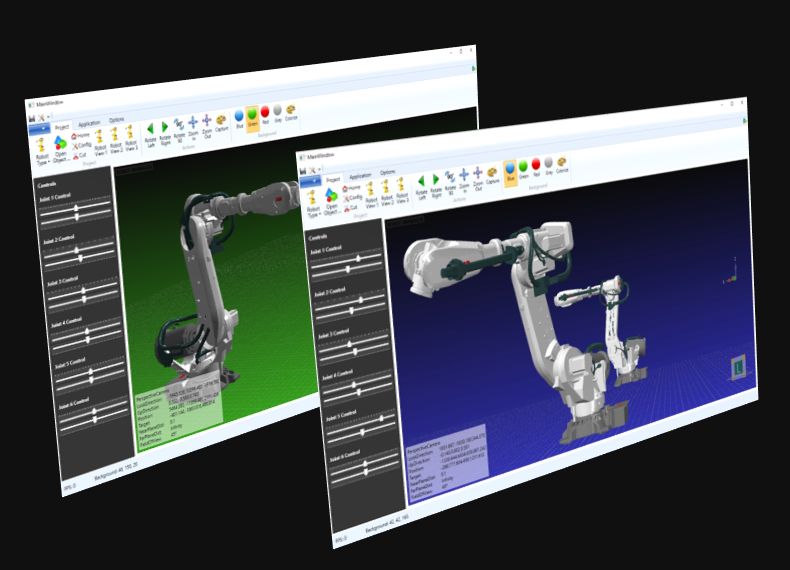Open Options tab in back window

click(117, 120)
